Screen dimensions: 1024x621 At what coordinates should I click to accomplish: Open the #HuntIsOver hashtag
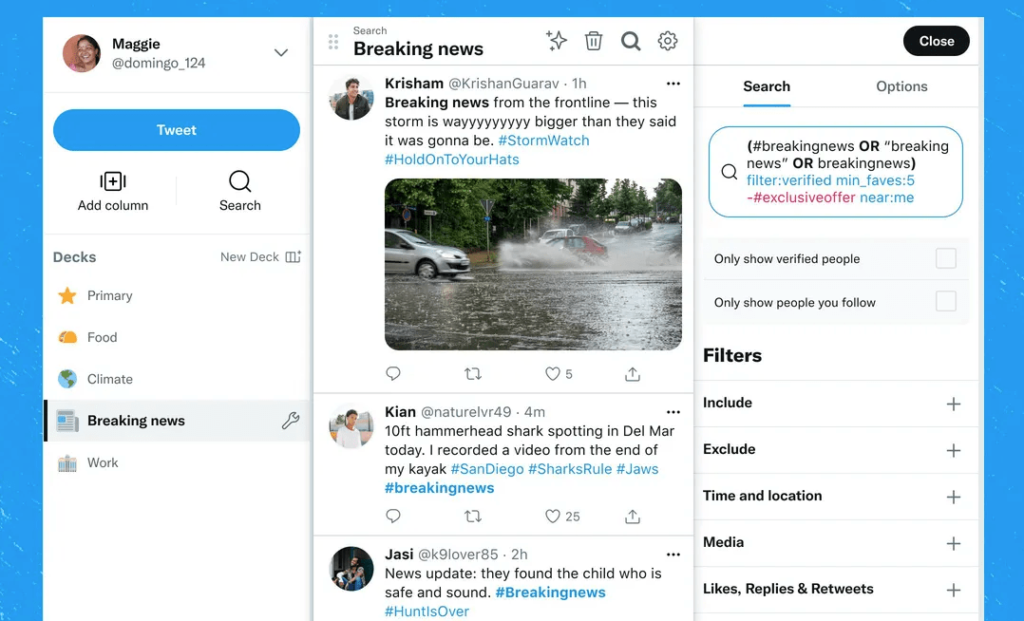426,611
